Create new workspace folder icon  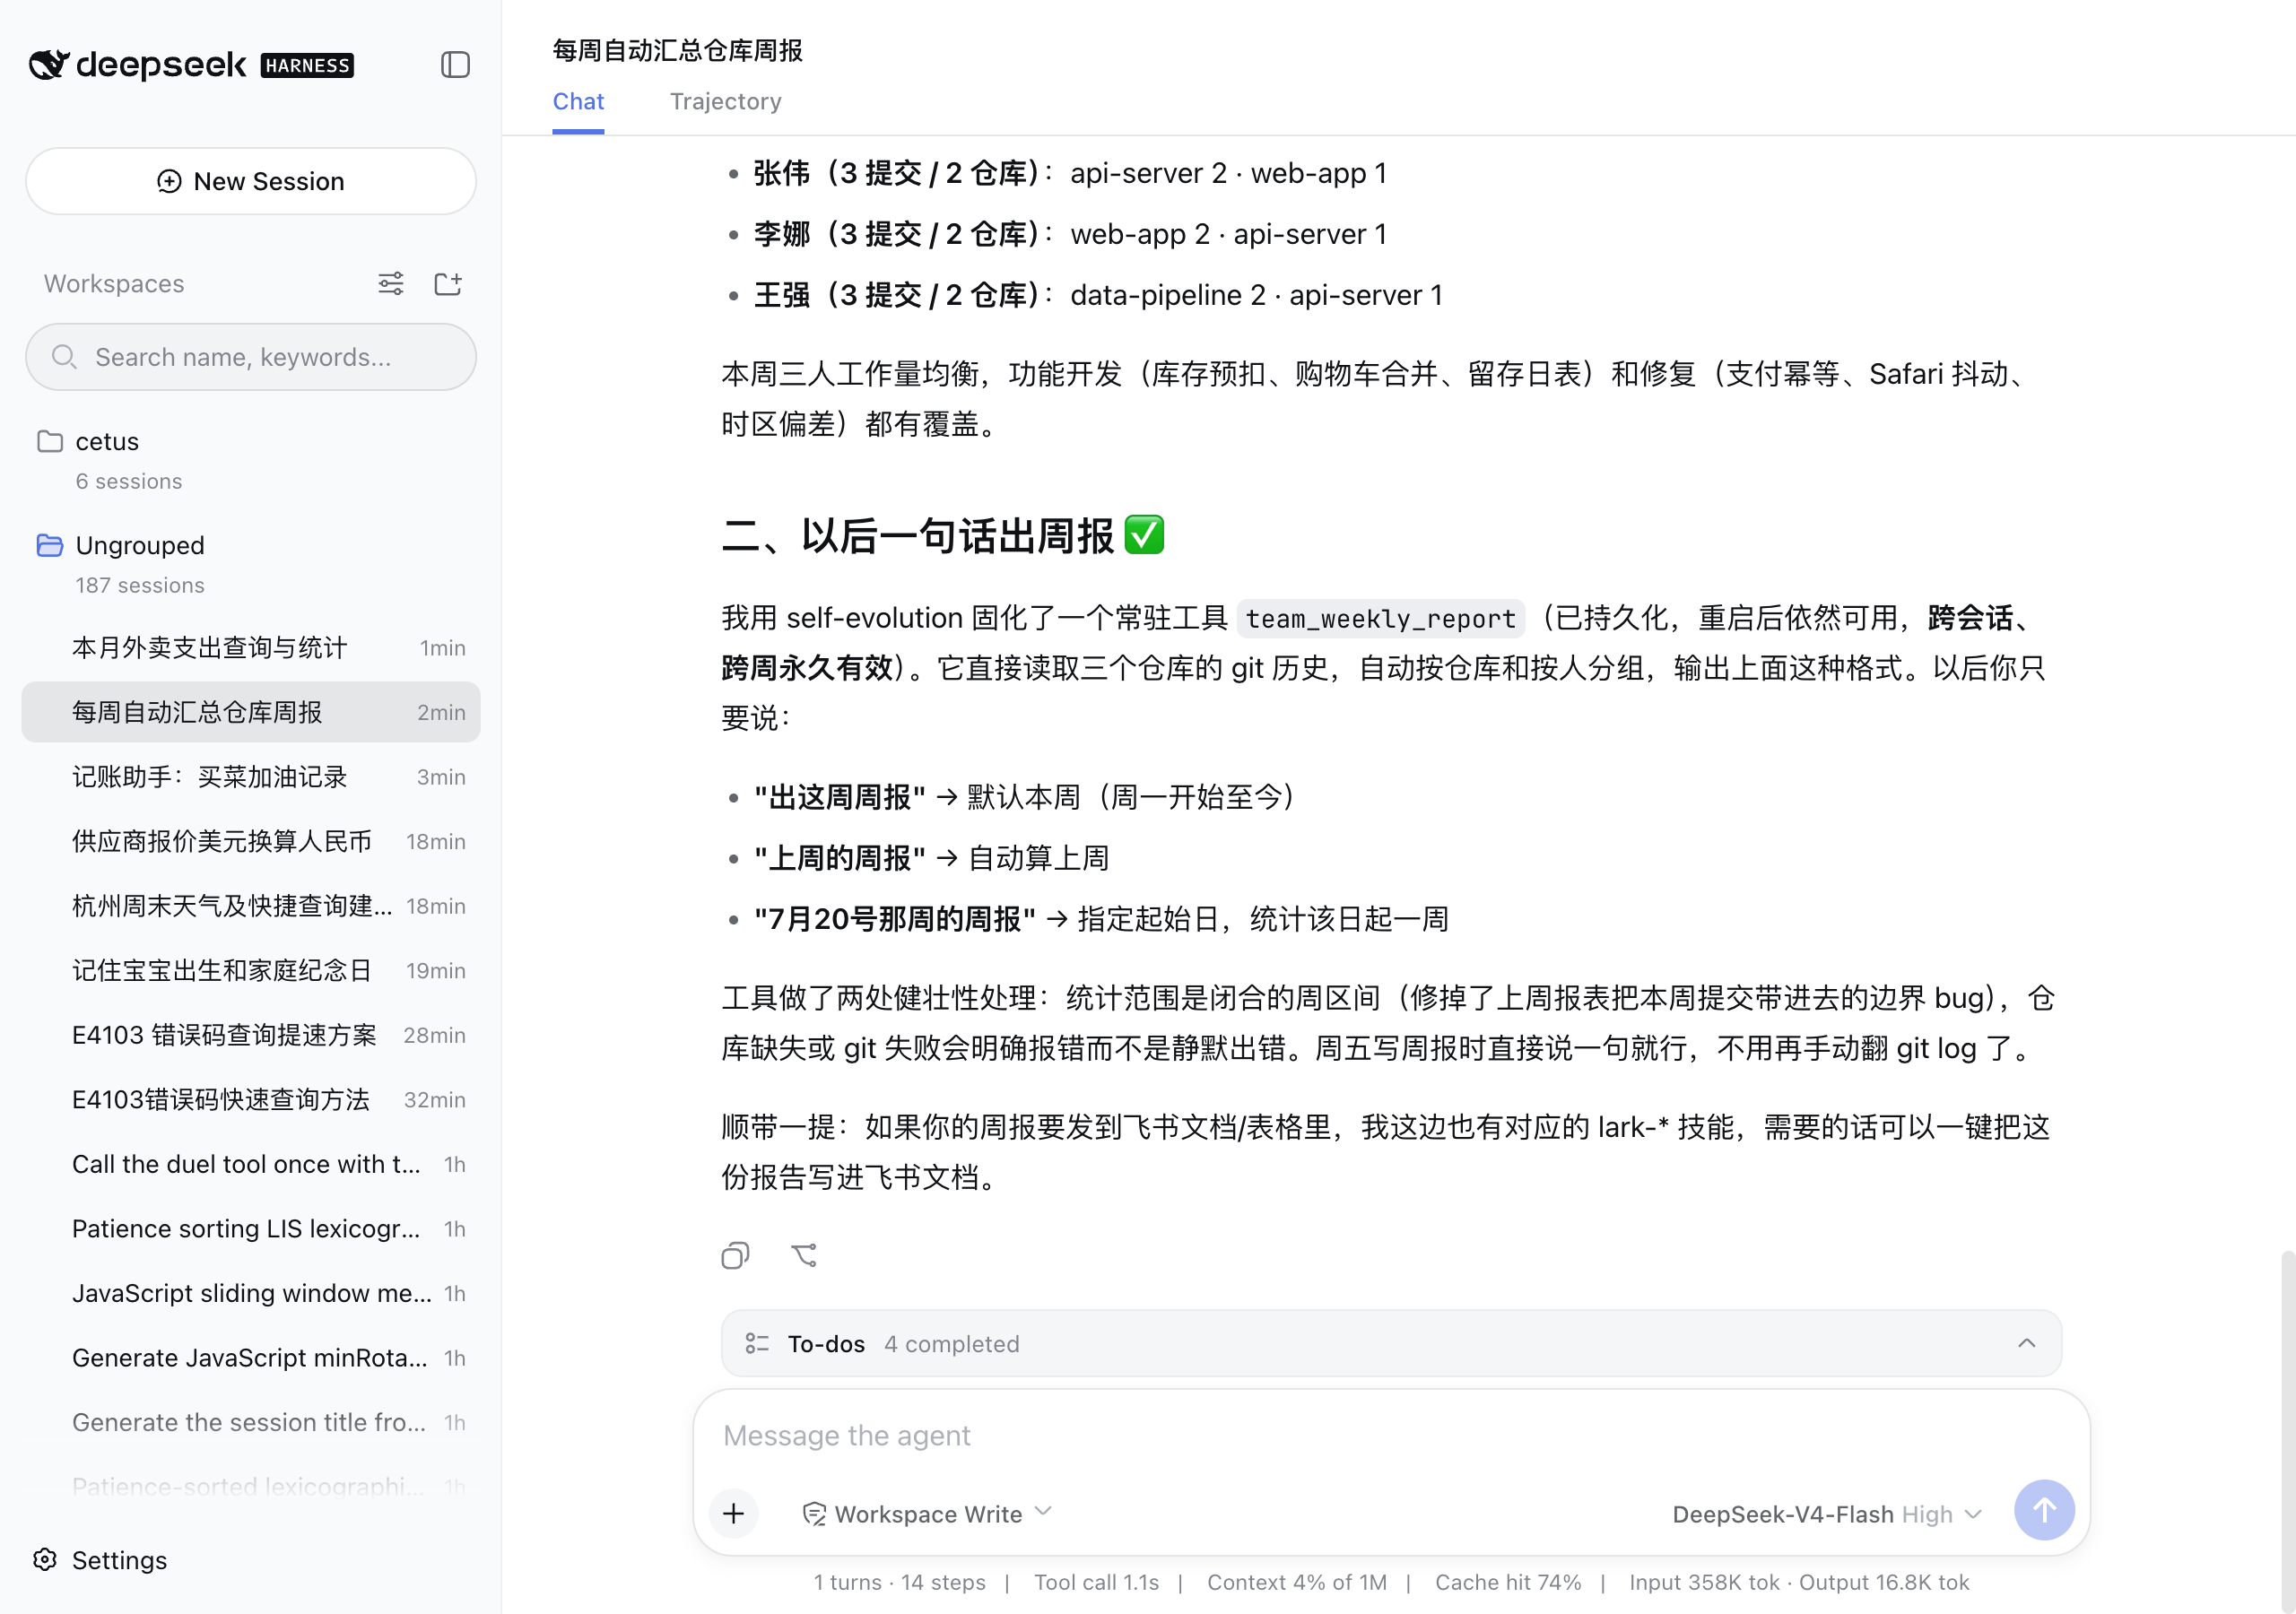(448, 284)
